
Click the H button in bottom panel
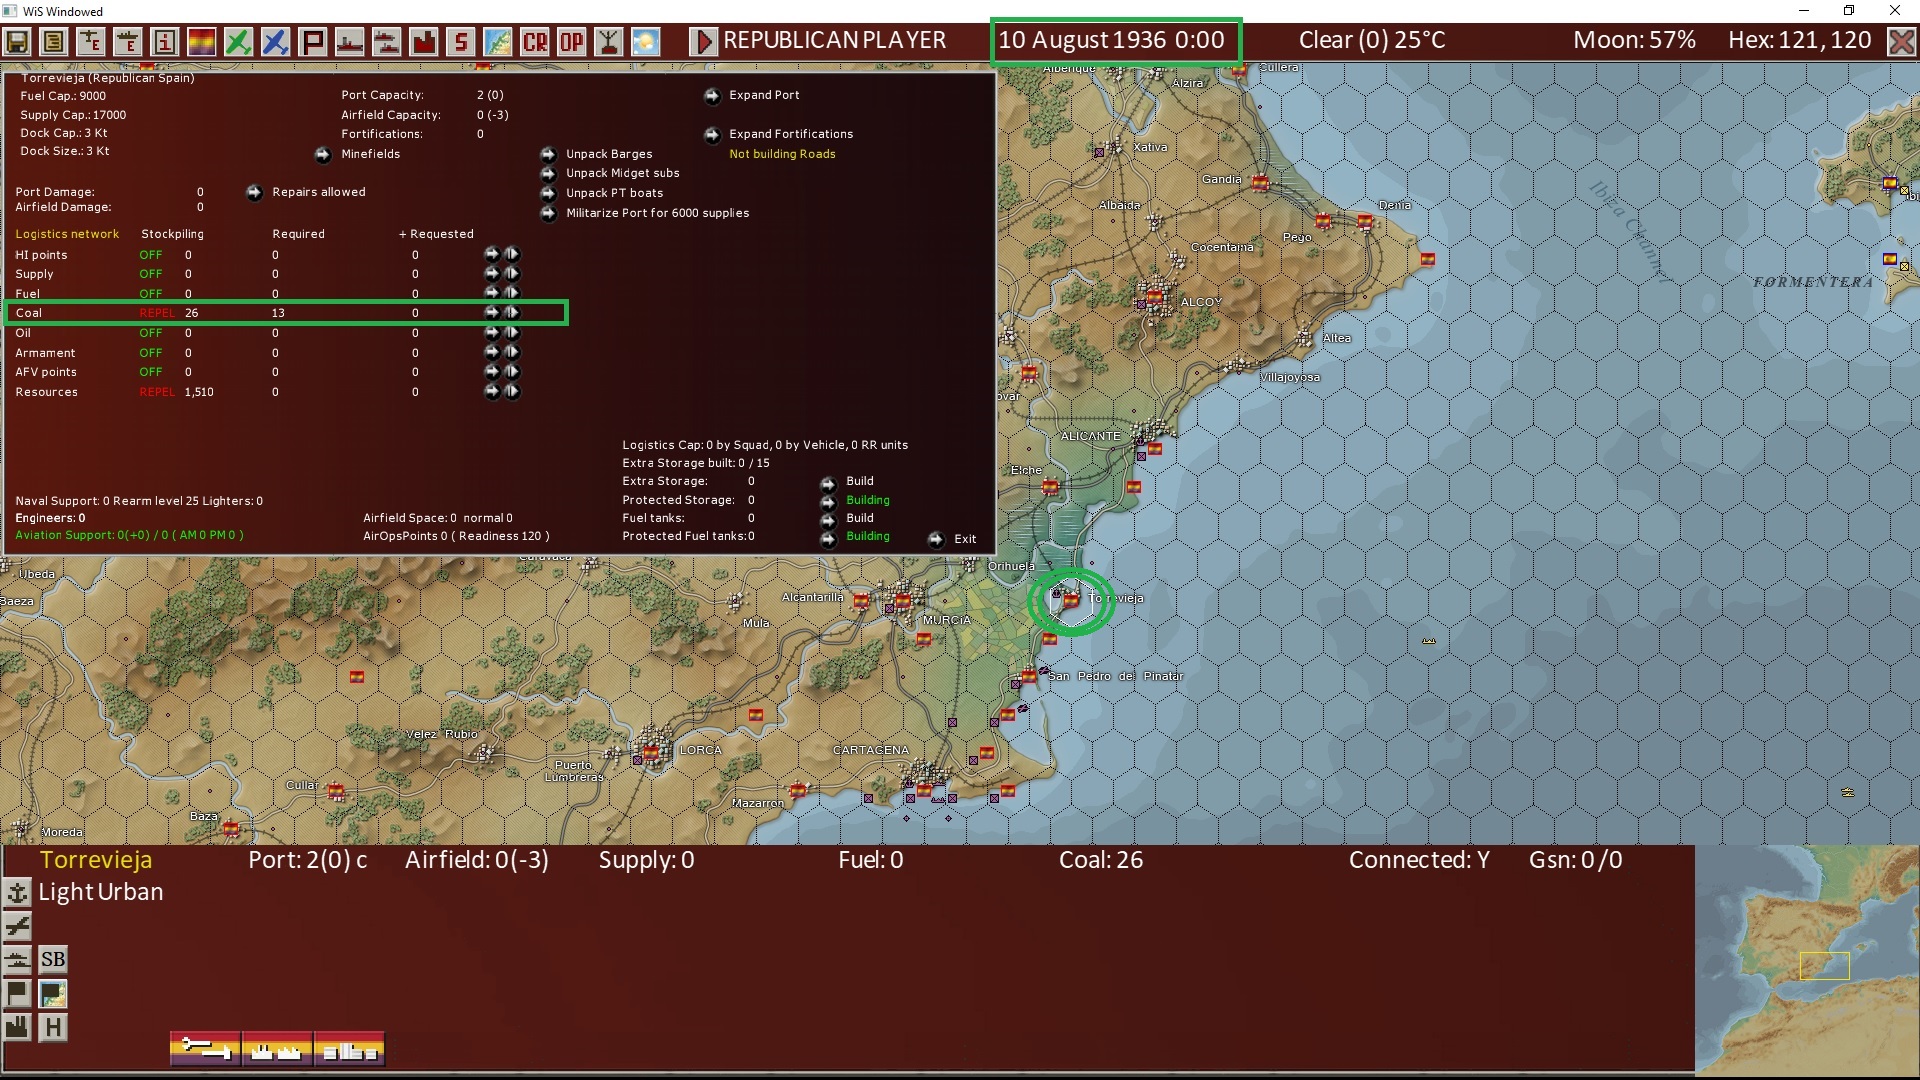[x=53, y=1027]
